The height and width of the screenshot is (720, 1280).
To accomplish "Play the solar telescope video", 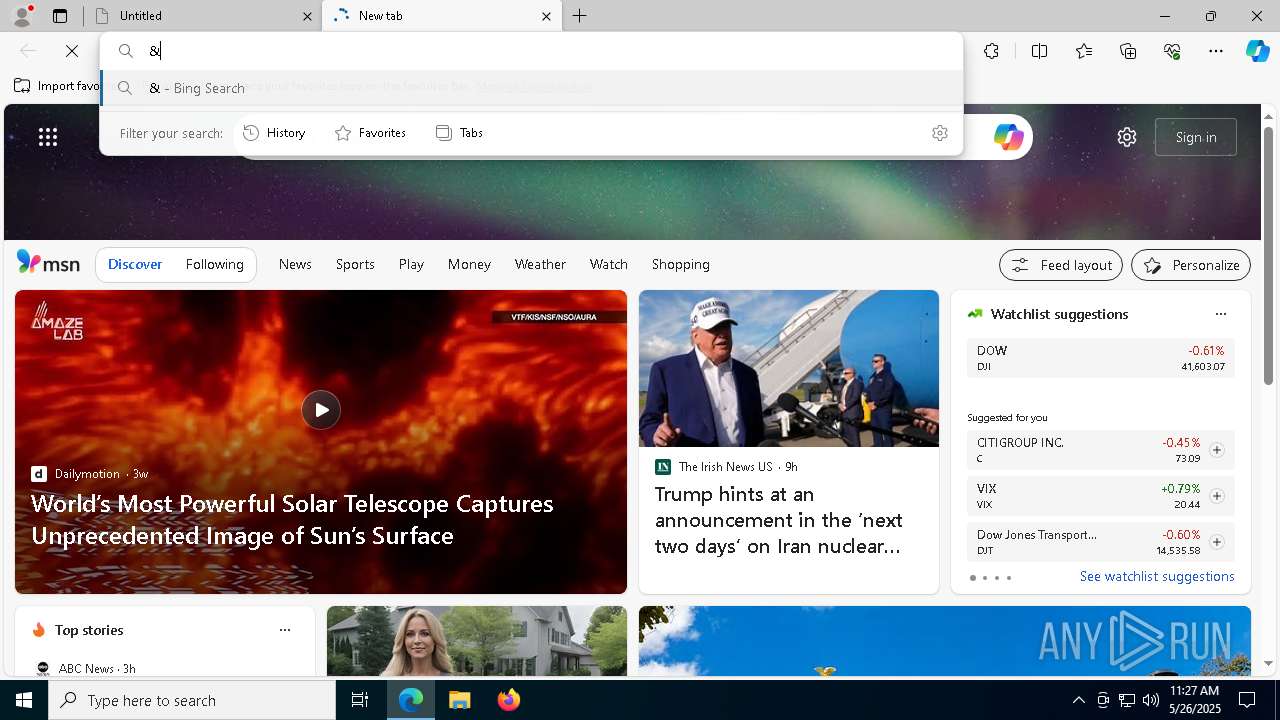I will (x=321, y=410).
